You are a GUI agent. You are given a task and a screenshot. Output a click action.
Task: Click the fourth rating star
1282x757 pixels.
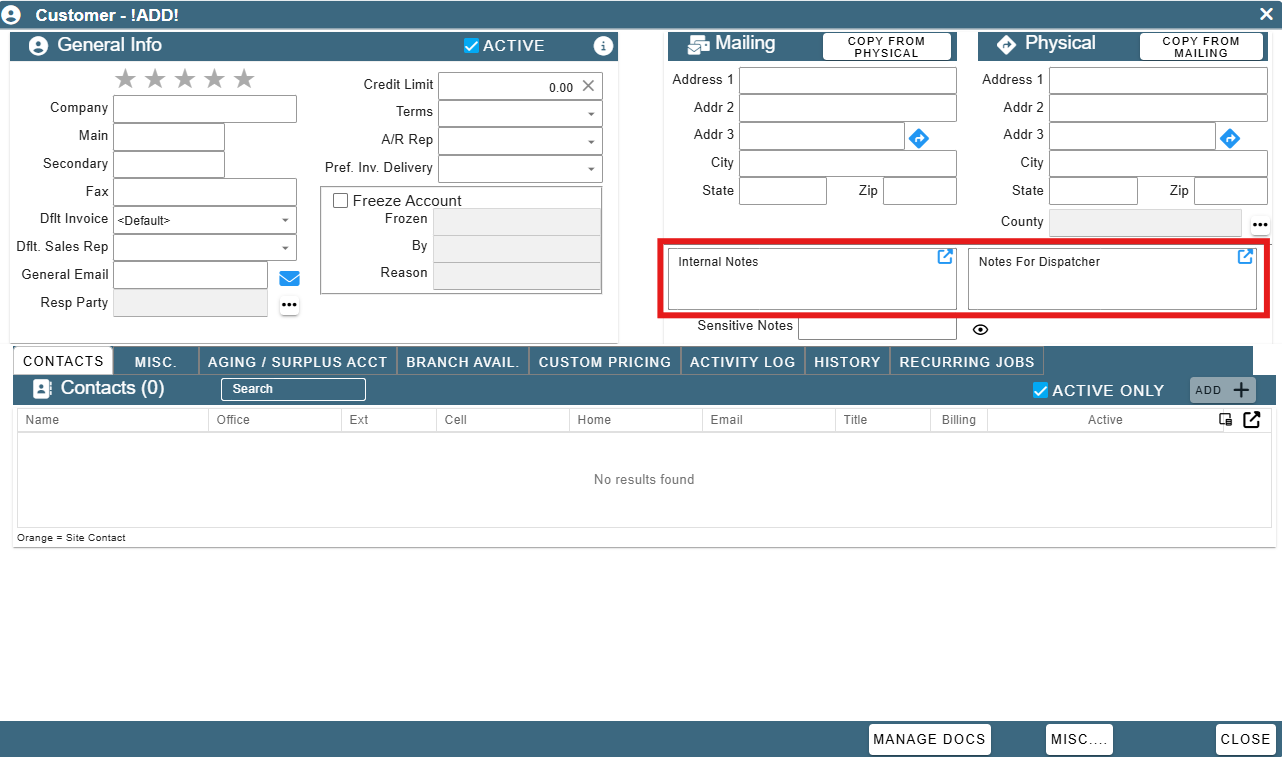[x=215, y=79]
